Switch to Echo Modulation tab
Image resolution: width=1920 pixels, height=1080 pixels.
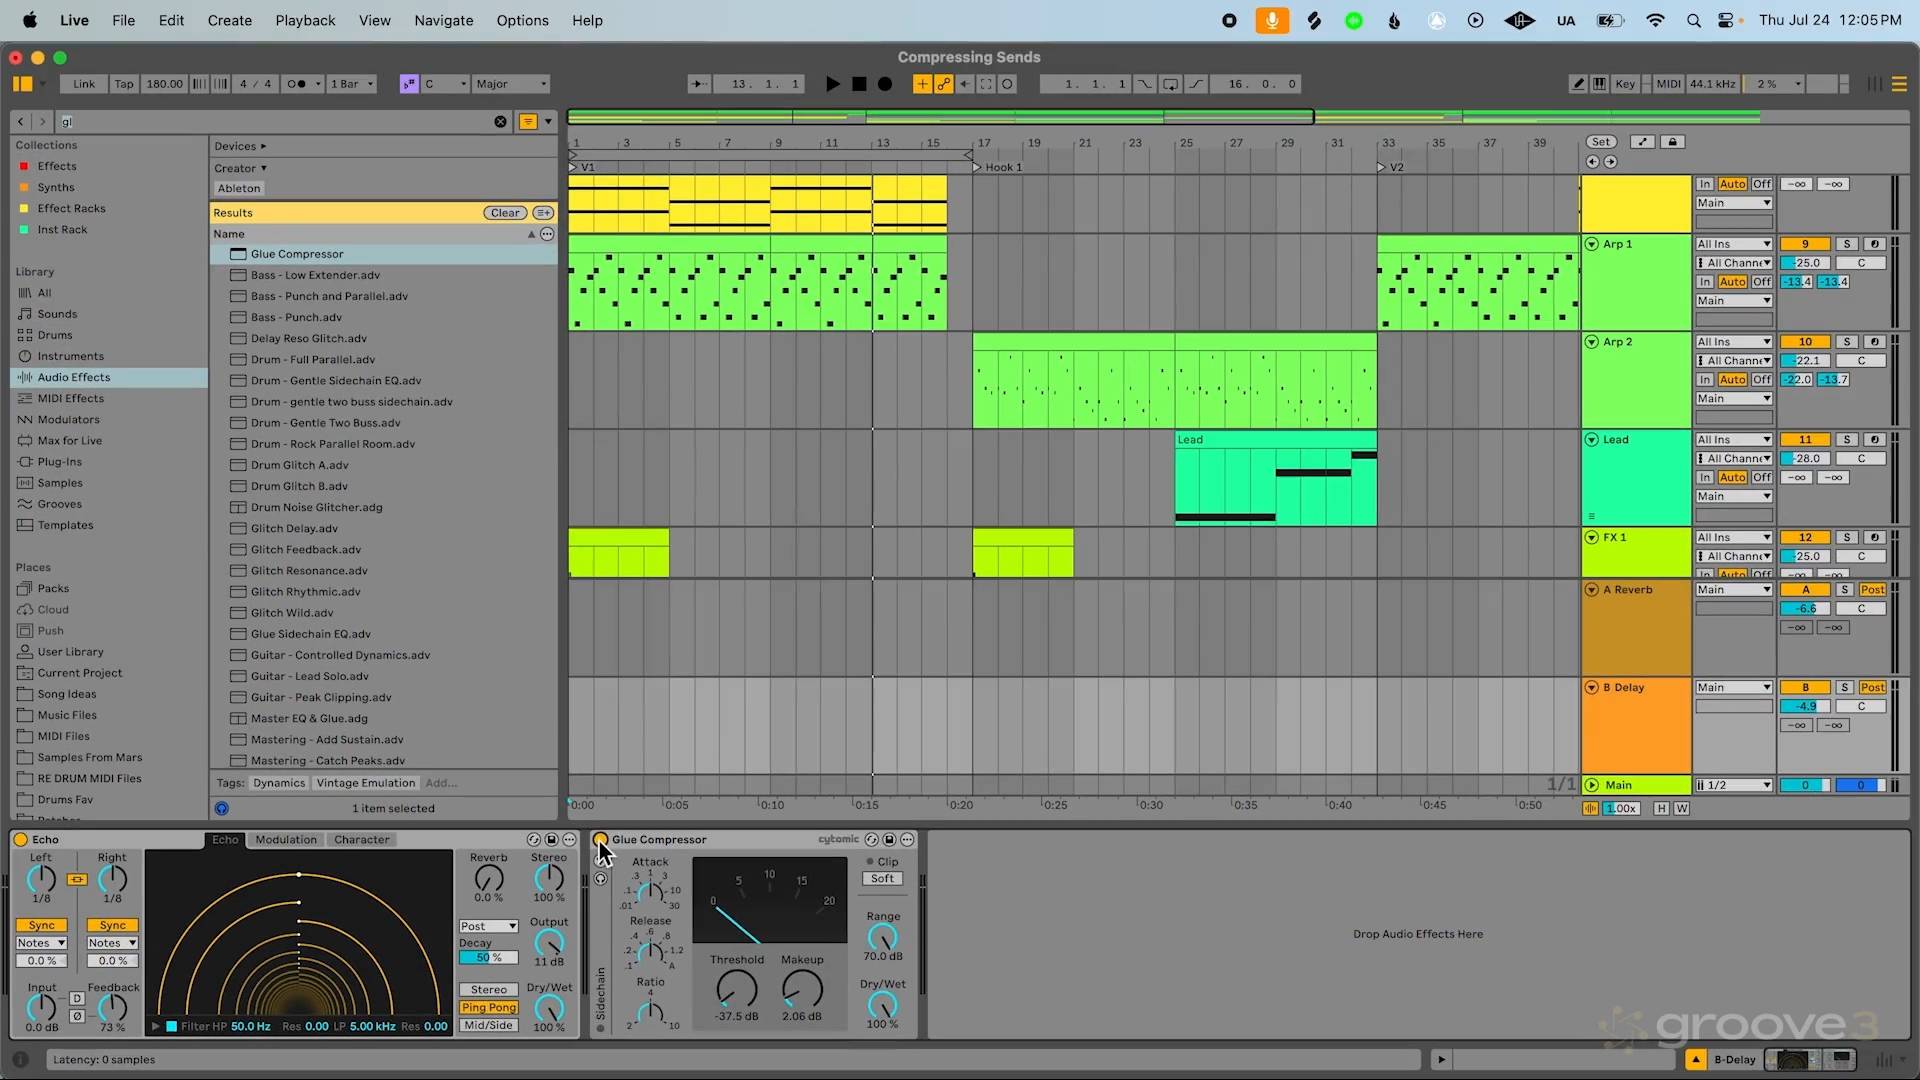tap(286, 840)
